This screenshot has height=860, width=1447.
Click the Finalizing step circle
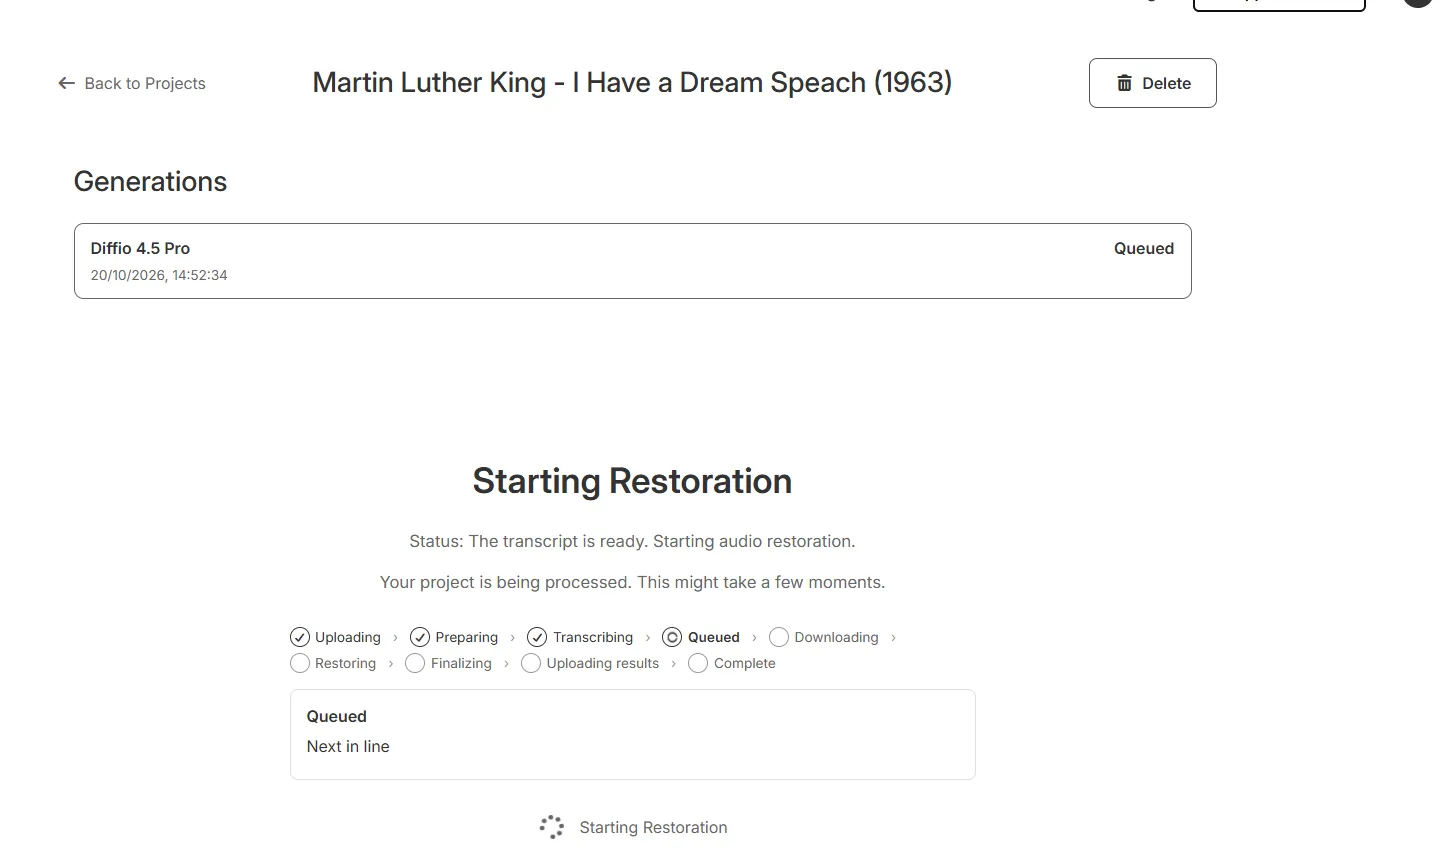pos(415,663)
